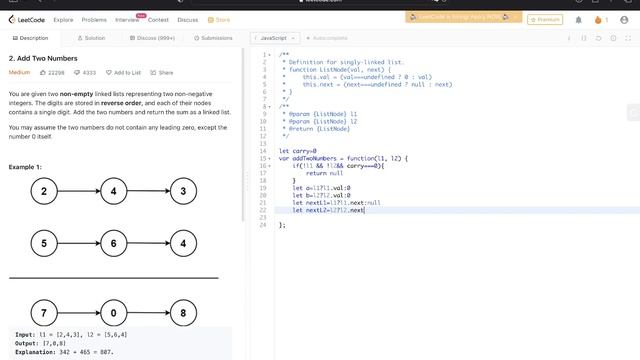Click node 2 in the first list diagram

(x=44, y=191)
